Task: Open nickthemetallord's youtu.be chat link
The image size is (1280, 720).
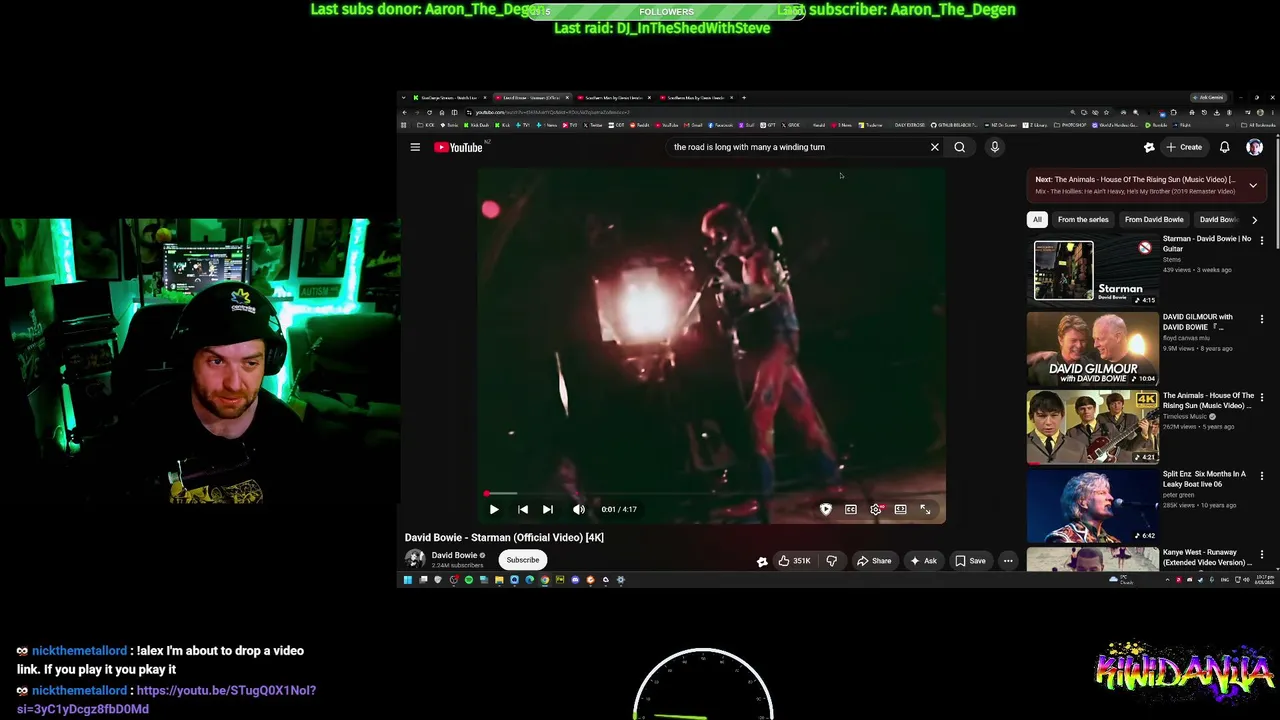Action: (166, 700)
